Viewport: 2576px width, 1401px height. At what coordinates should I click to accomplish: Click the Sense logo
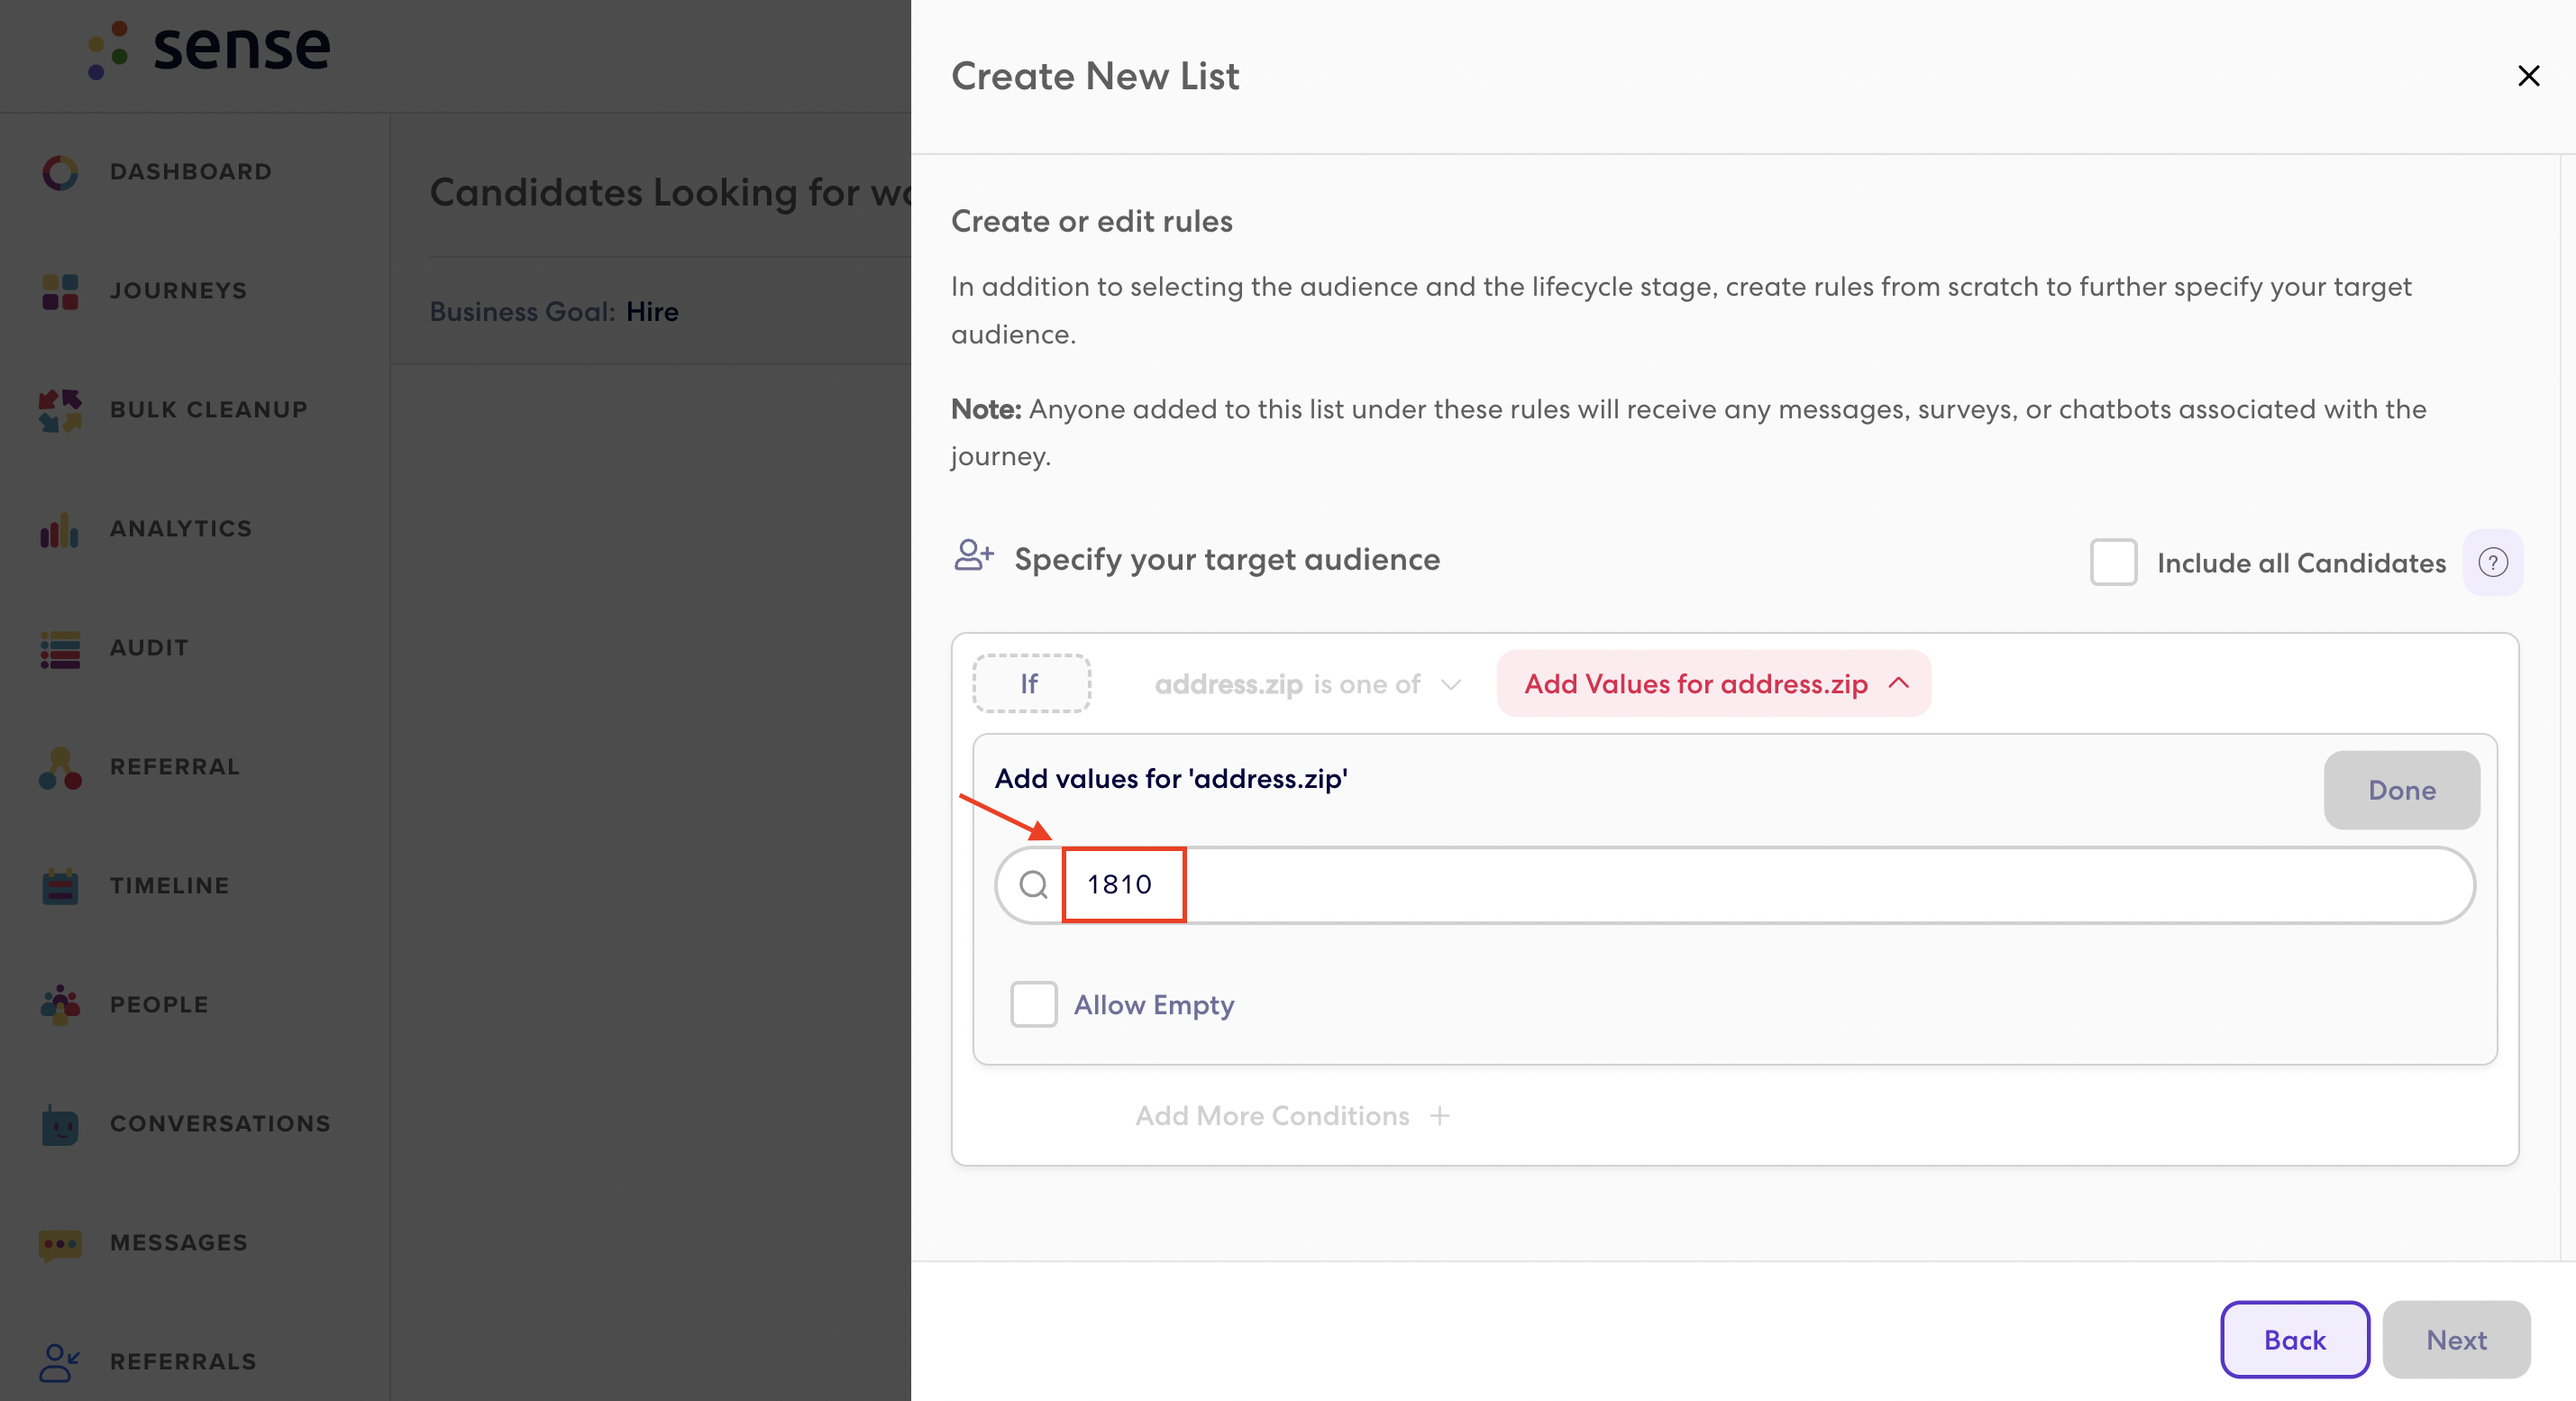pos(209,49)
